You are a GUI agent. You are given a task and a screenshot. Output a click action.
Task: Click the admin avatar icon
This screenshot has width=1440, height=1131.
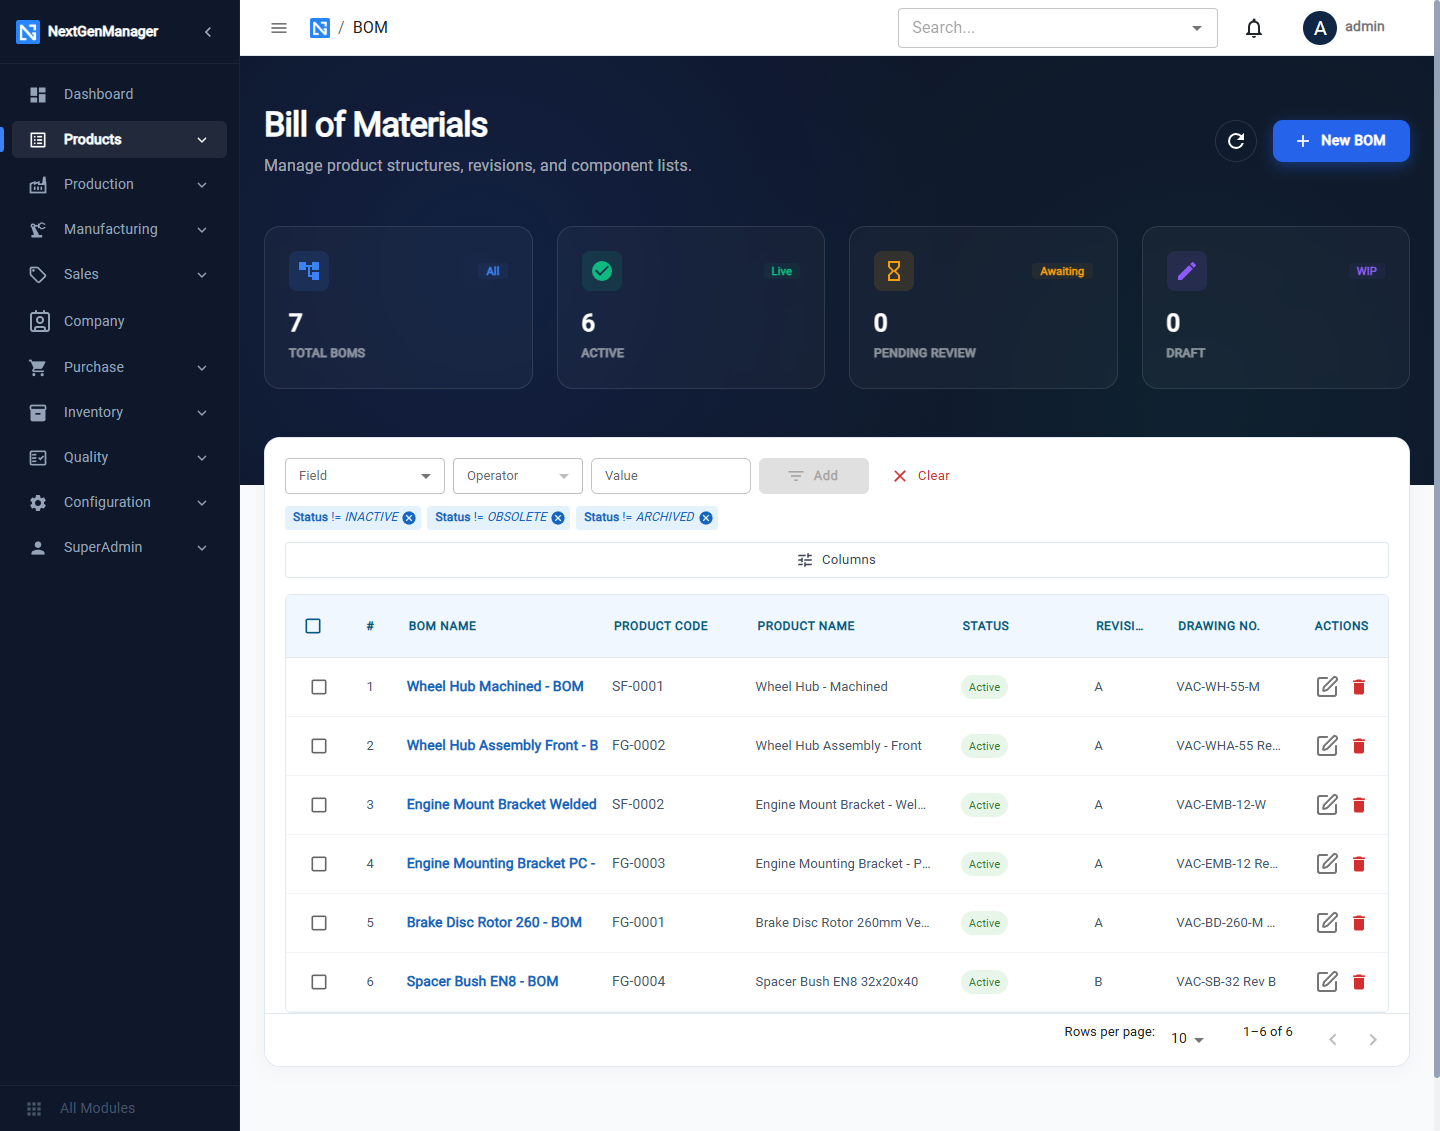[1320, 28]
